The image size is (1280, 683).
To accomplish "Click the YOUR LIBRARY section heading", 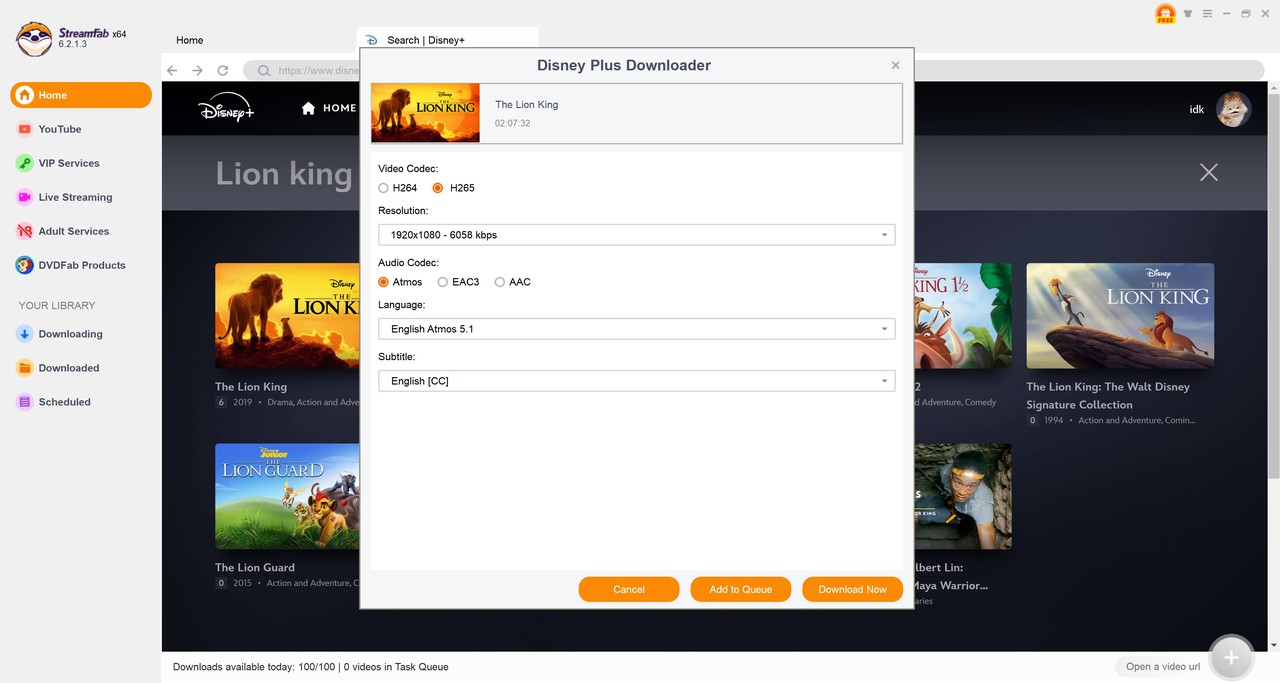I will click(57, 305).
